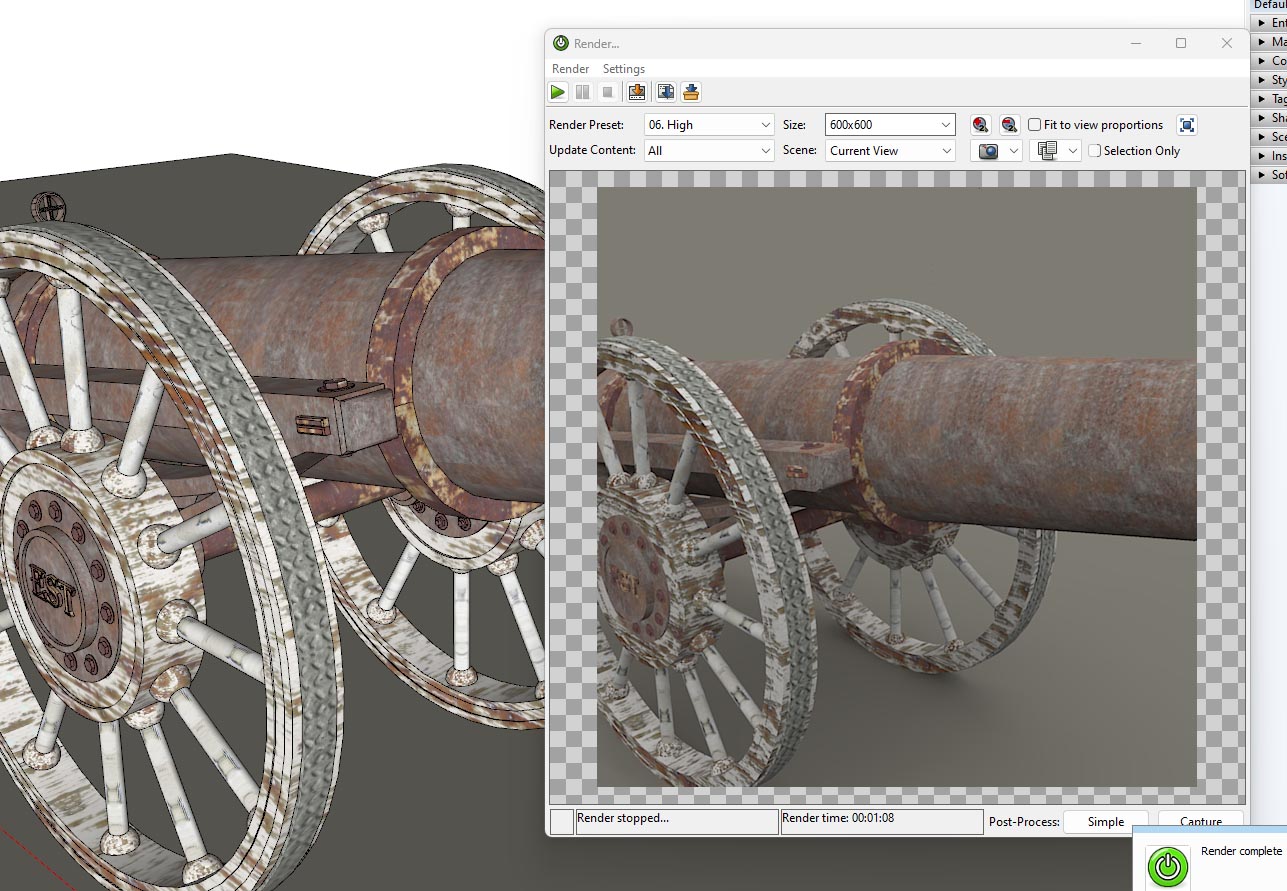This screenshot has width=1287, height=891.
Task: Click the rendered cannon image preview
Action: pos(897,487)
